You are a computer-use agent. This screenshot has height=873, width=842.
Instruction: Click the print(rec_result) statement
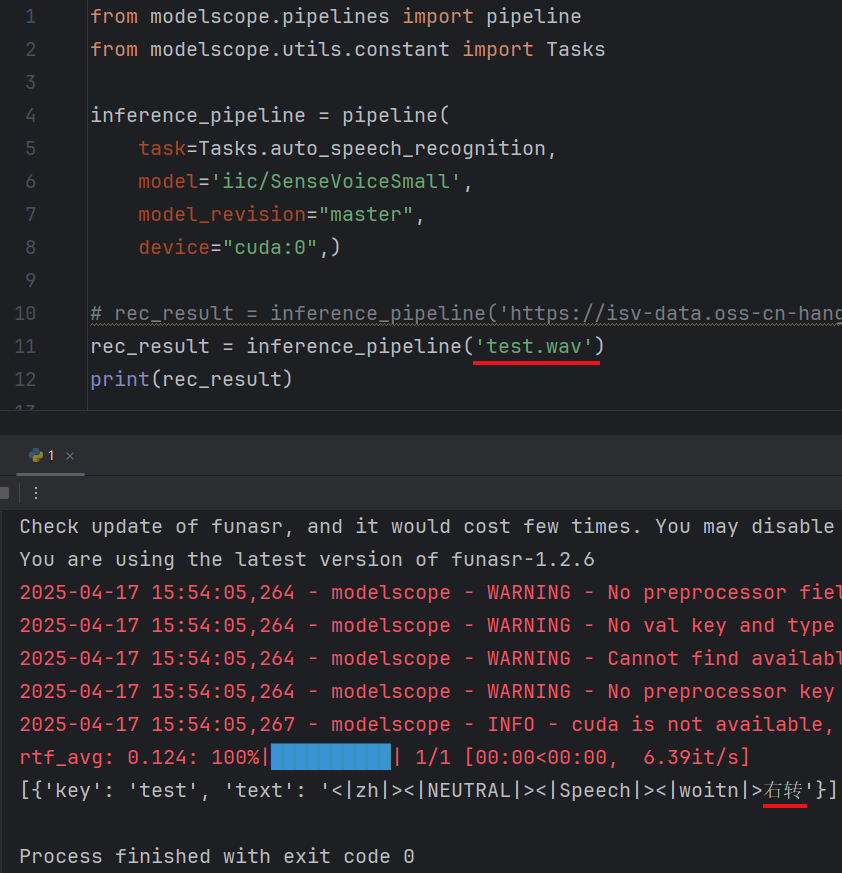190,379
